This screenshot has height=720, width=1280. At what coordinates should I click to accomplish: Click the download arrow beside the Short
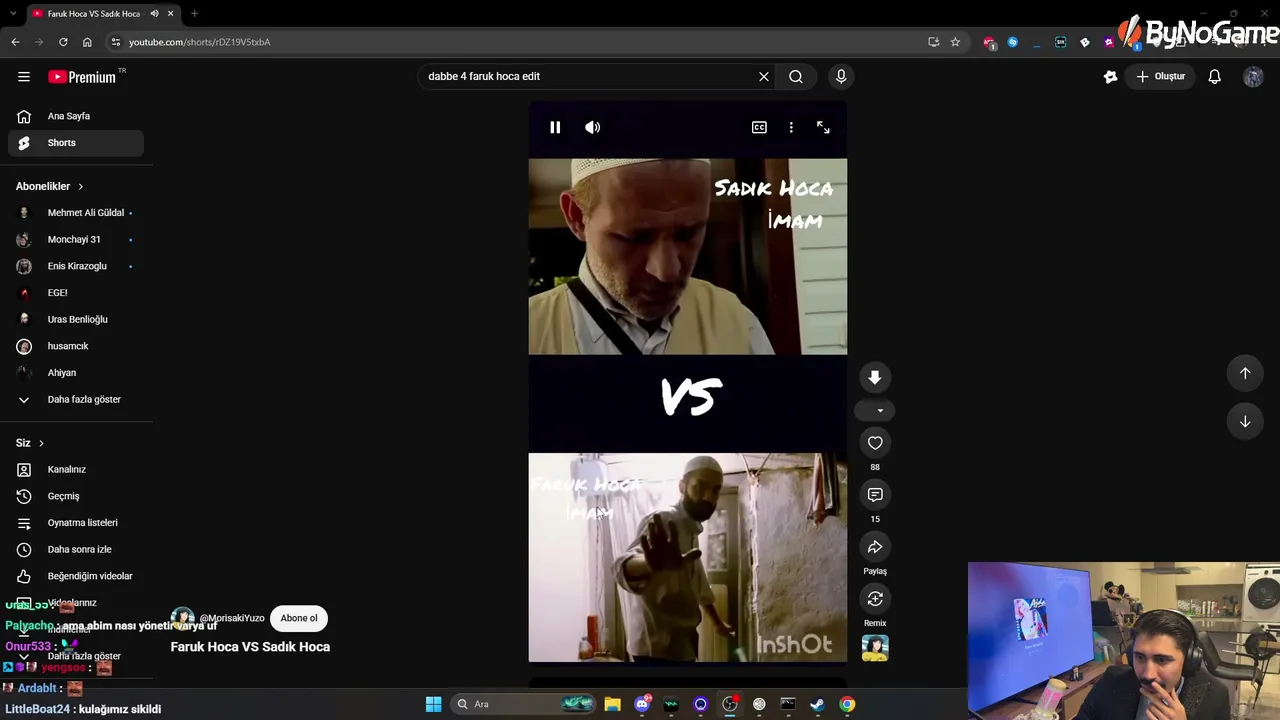(875, 377)
